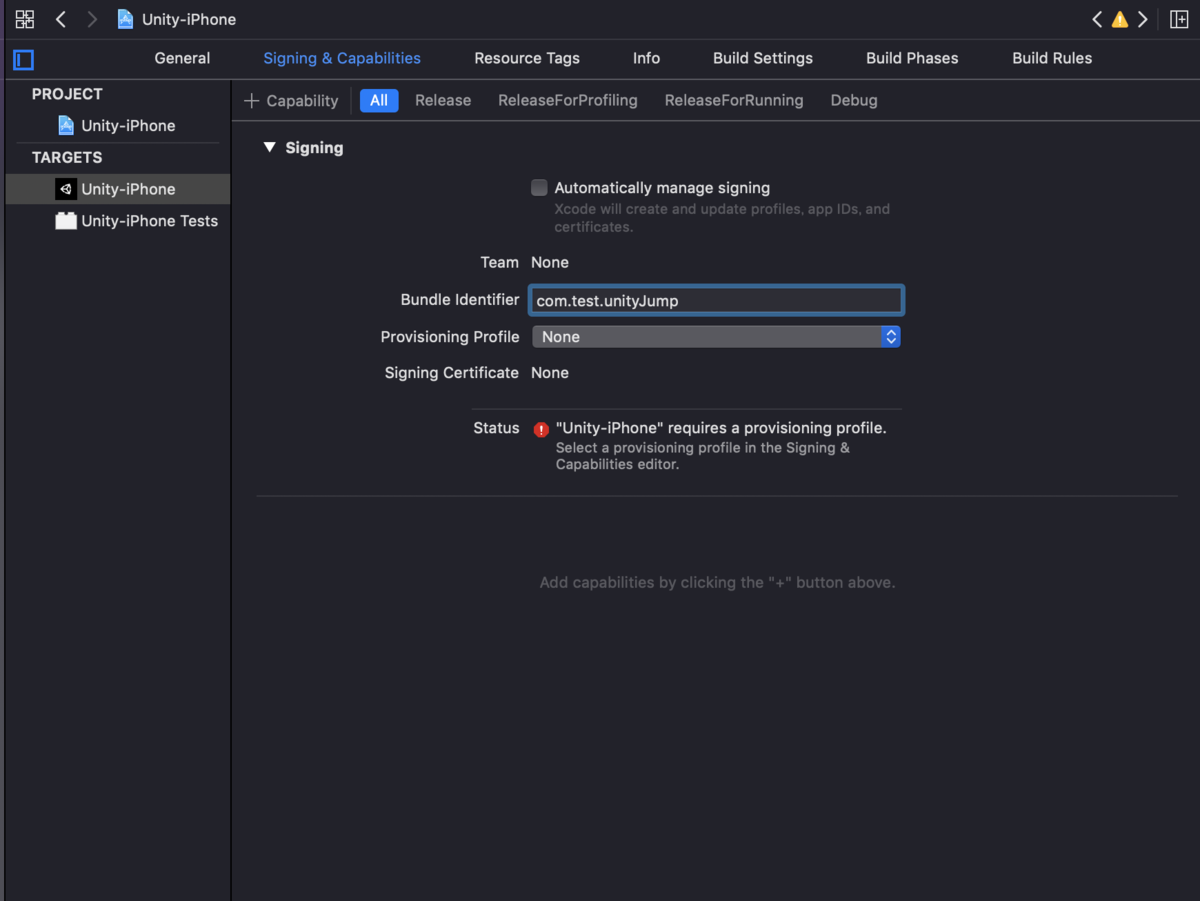Select the Debug configuration filter
The width and height of the screenshot is (1200, 901).
pos(853,100)
